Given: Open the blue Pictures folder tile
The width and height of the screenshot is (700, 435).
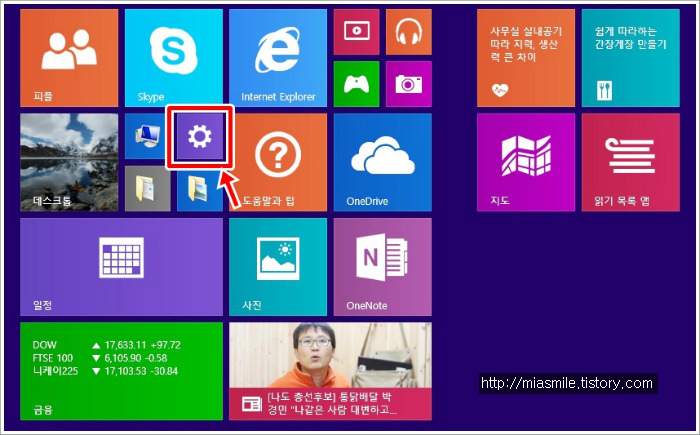Looking at the screenshot, I should pos(200,188).
